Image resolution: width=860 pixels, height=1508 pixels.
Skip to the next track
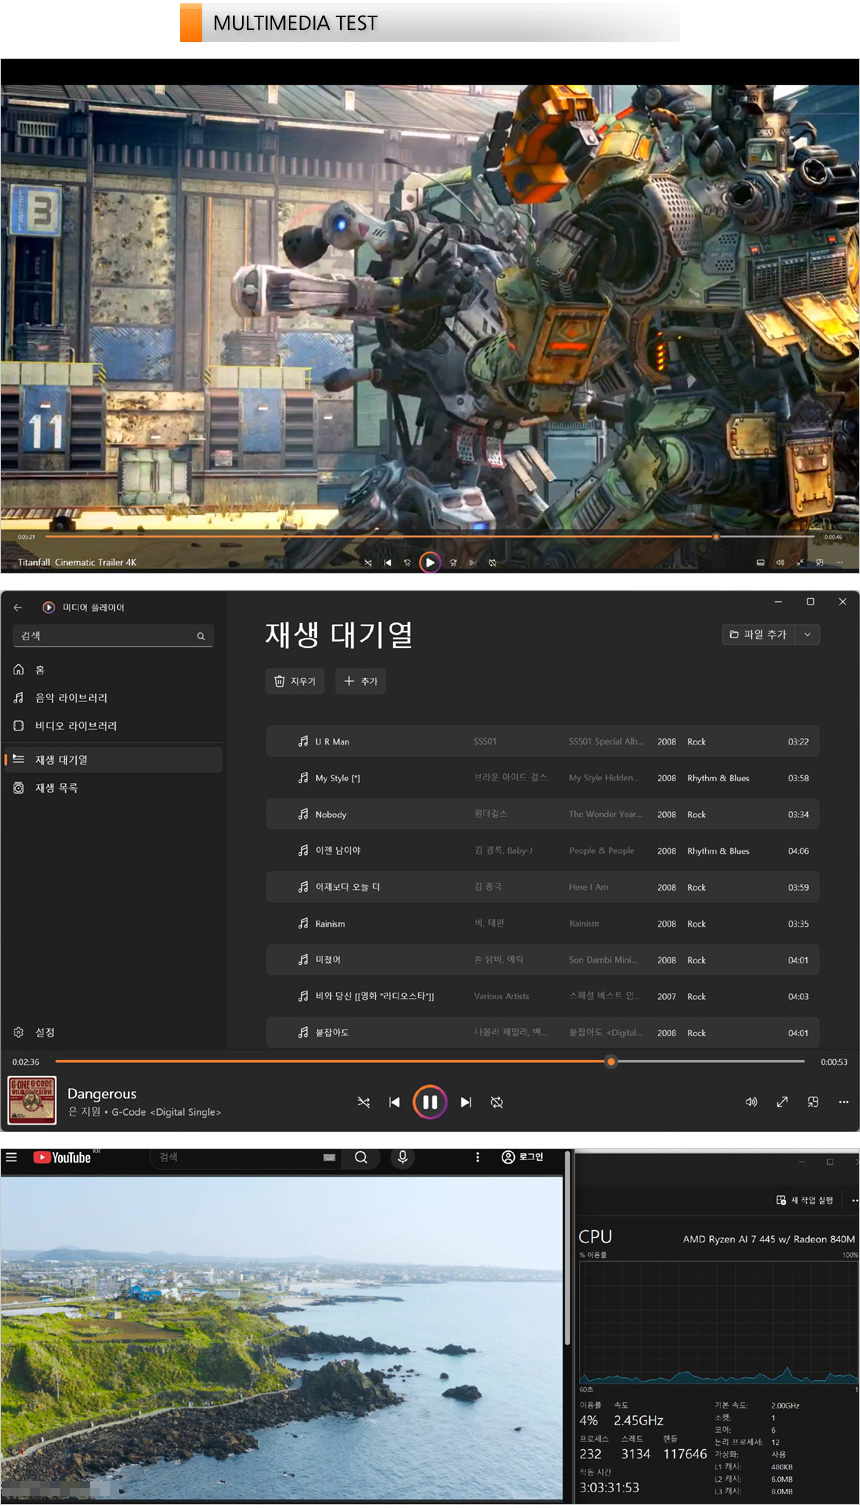tap(465, 1102)
